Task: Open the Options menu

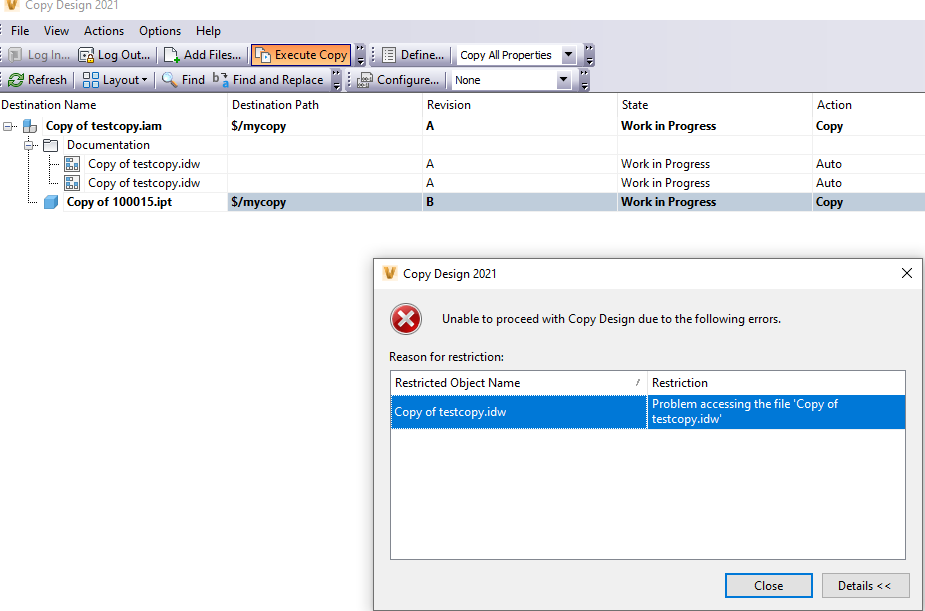Action: 159,30
